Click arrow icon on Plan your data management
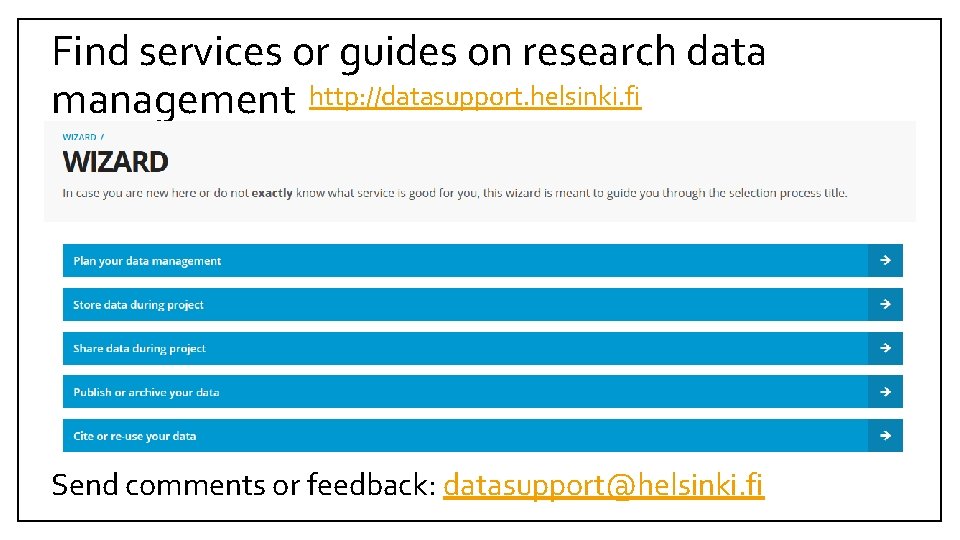 pos(885,260)
